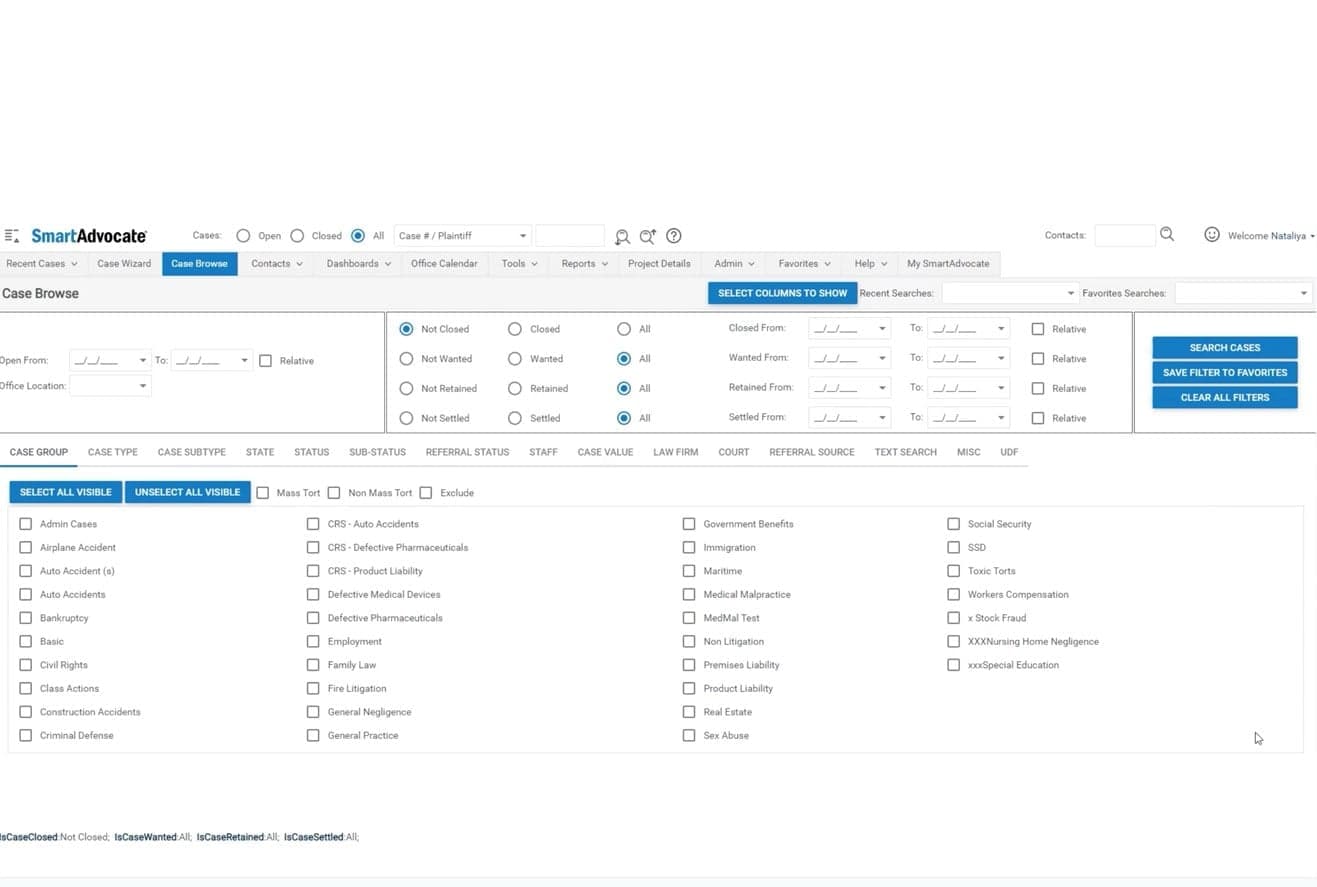This screenshot has height=887, width=1317.
Task: Click inside the Contacts search field
Action: (1124, 234)
